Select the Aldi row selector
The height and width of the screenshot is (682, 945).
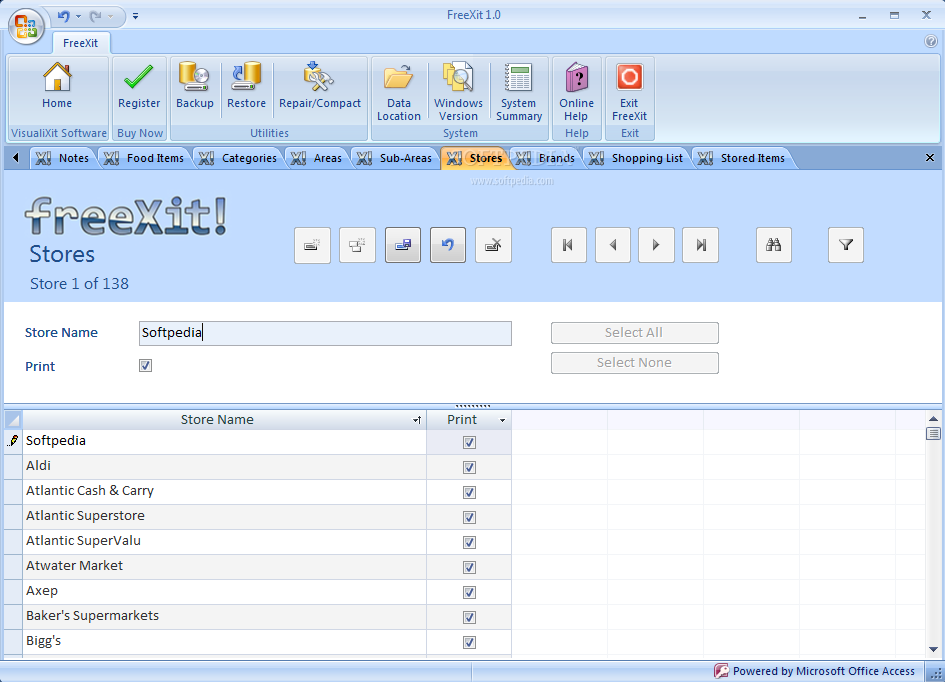tap(13, 467)
